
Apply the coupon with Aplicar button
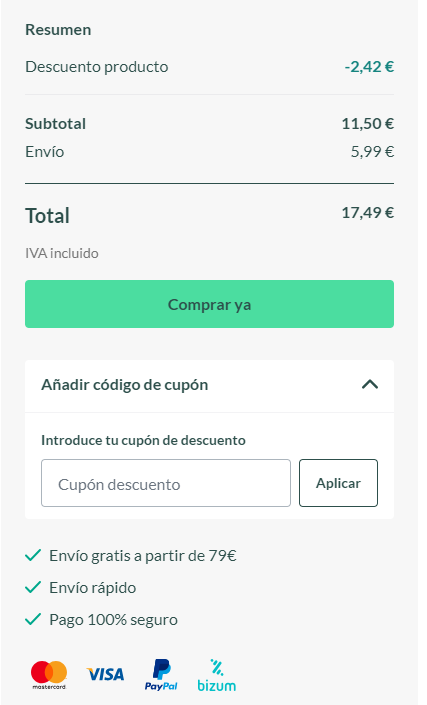tap(338, 483)
